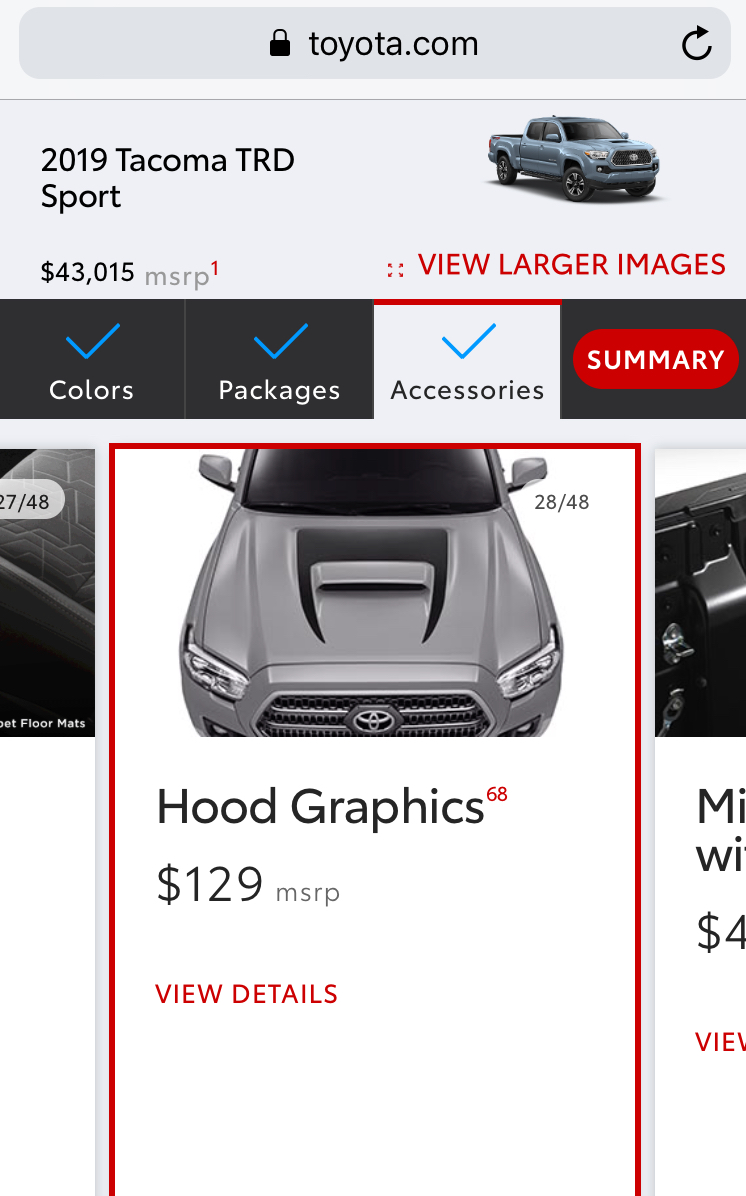
Task: Click the expand icon beside View Larger Images
Action: tap(395, 269)
